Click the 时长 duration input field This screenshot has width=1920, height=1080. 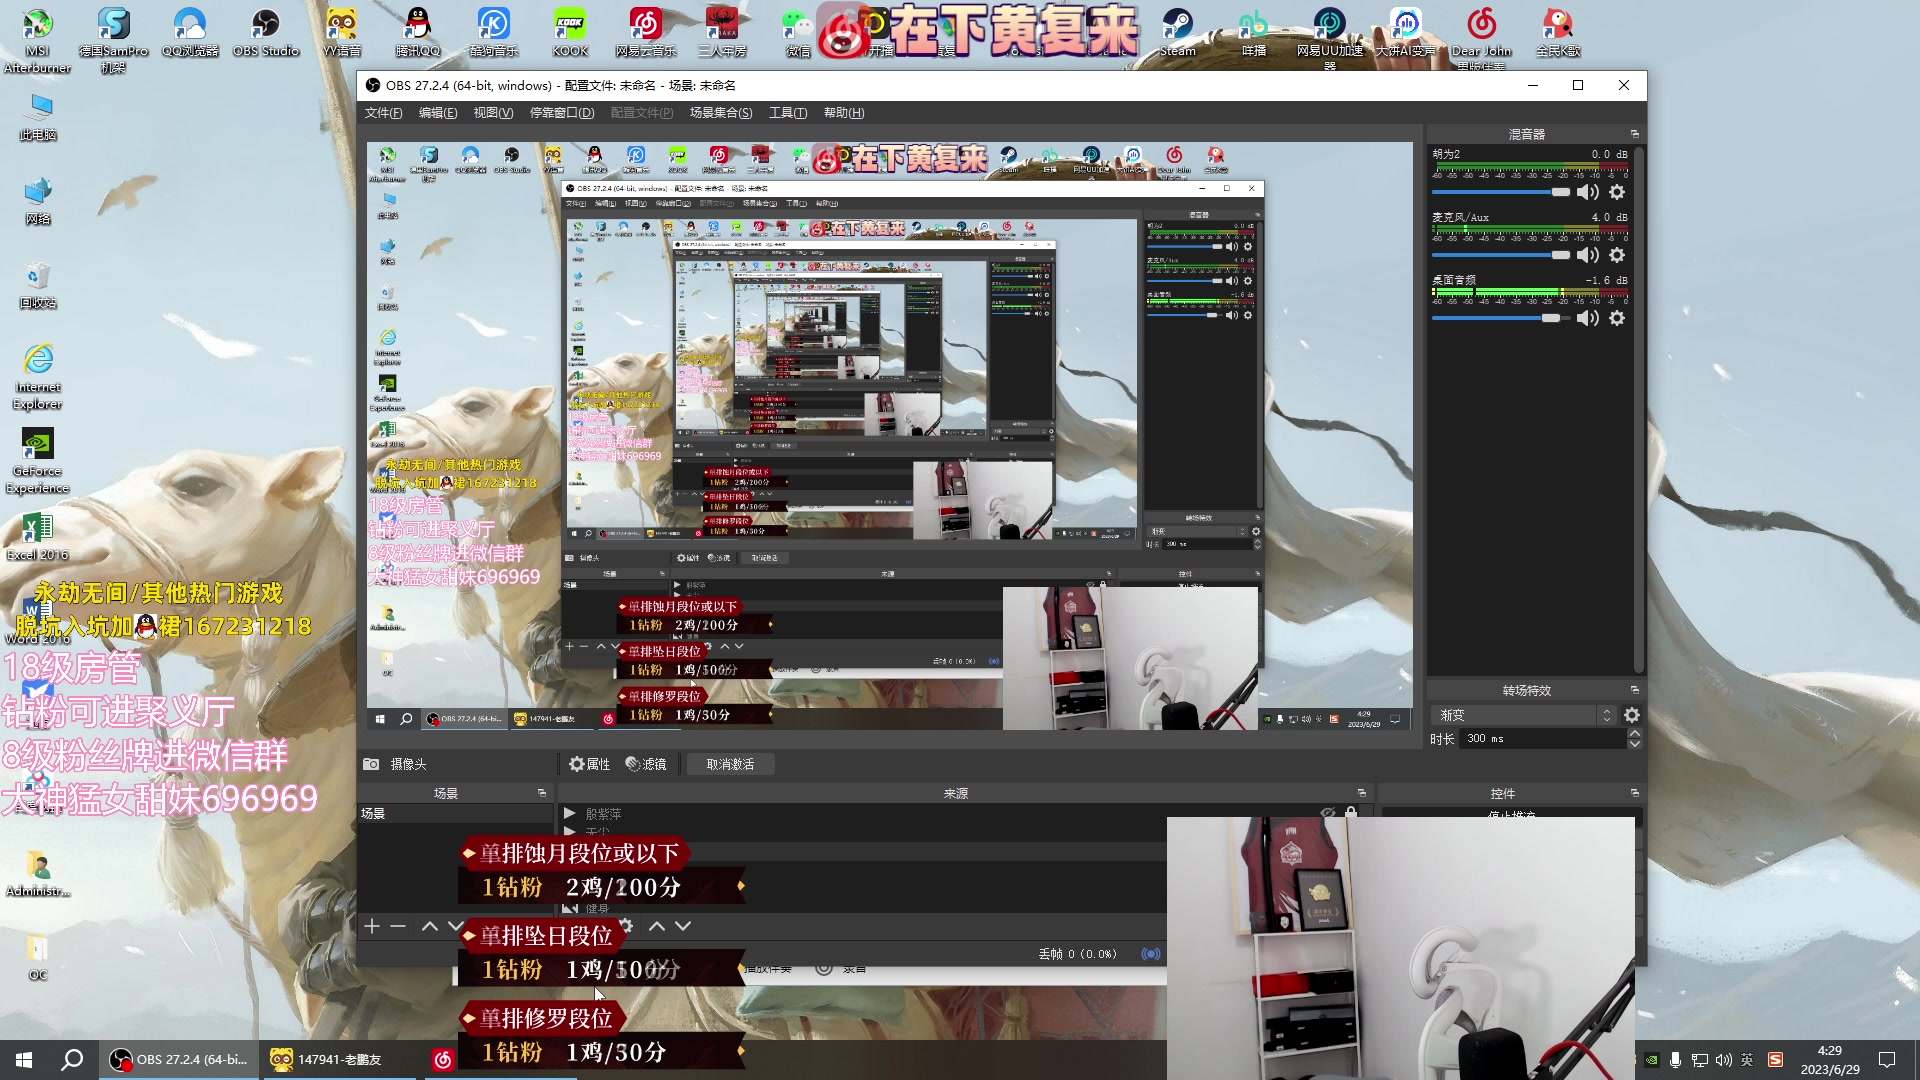pos(1544,739)
